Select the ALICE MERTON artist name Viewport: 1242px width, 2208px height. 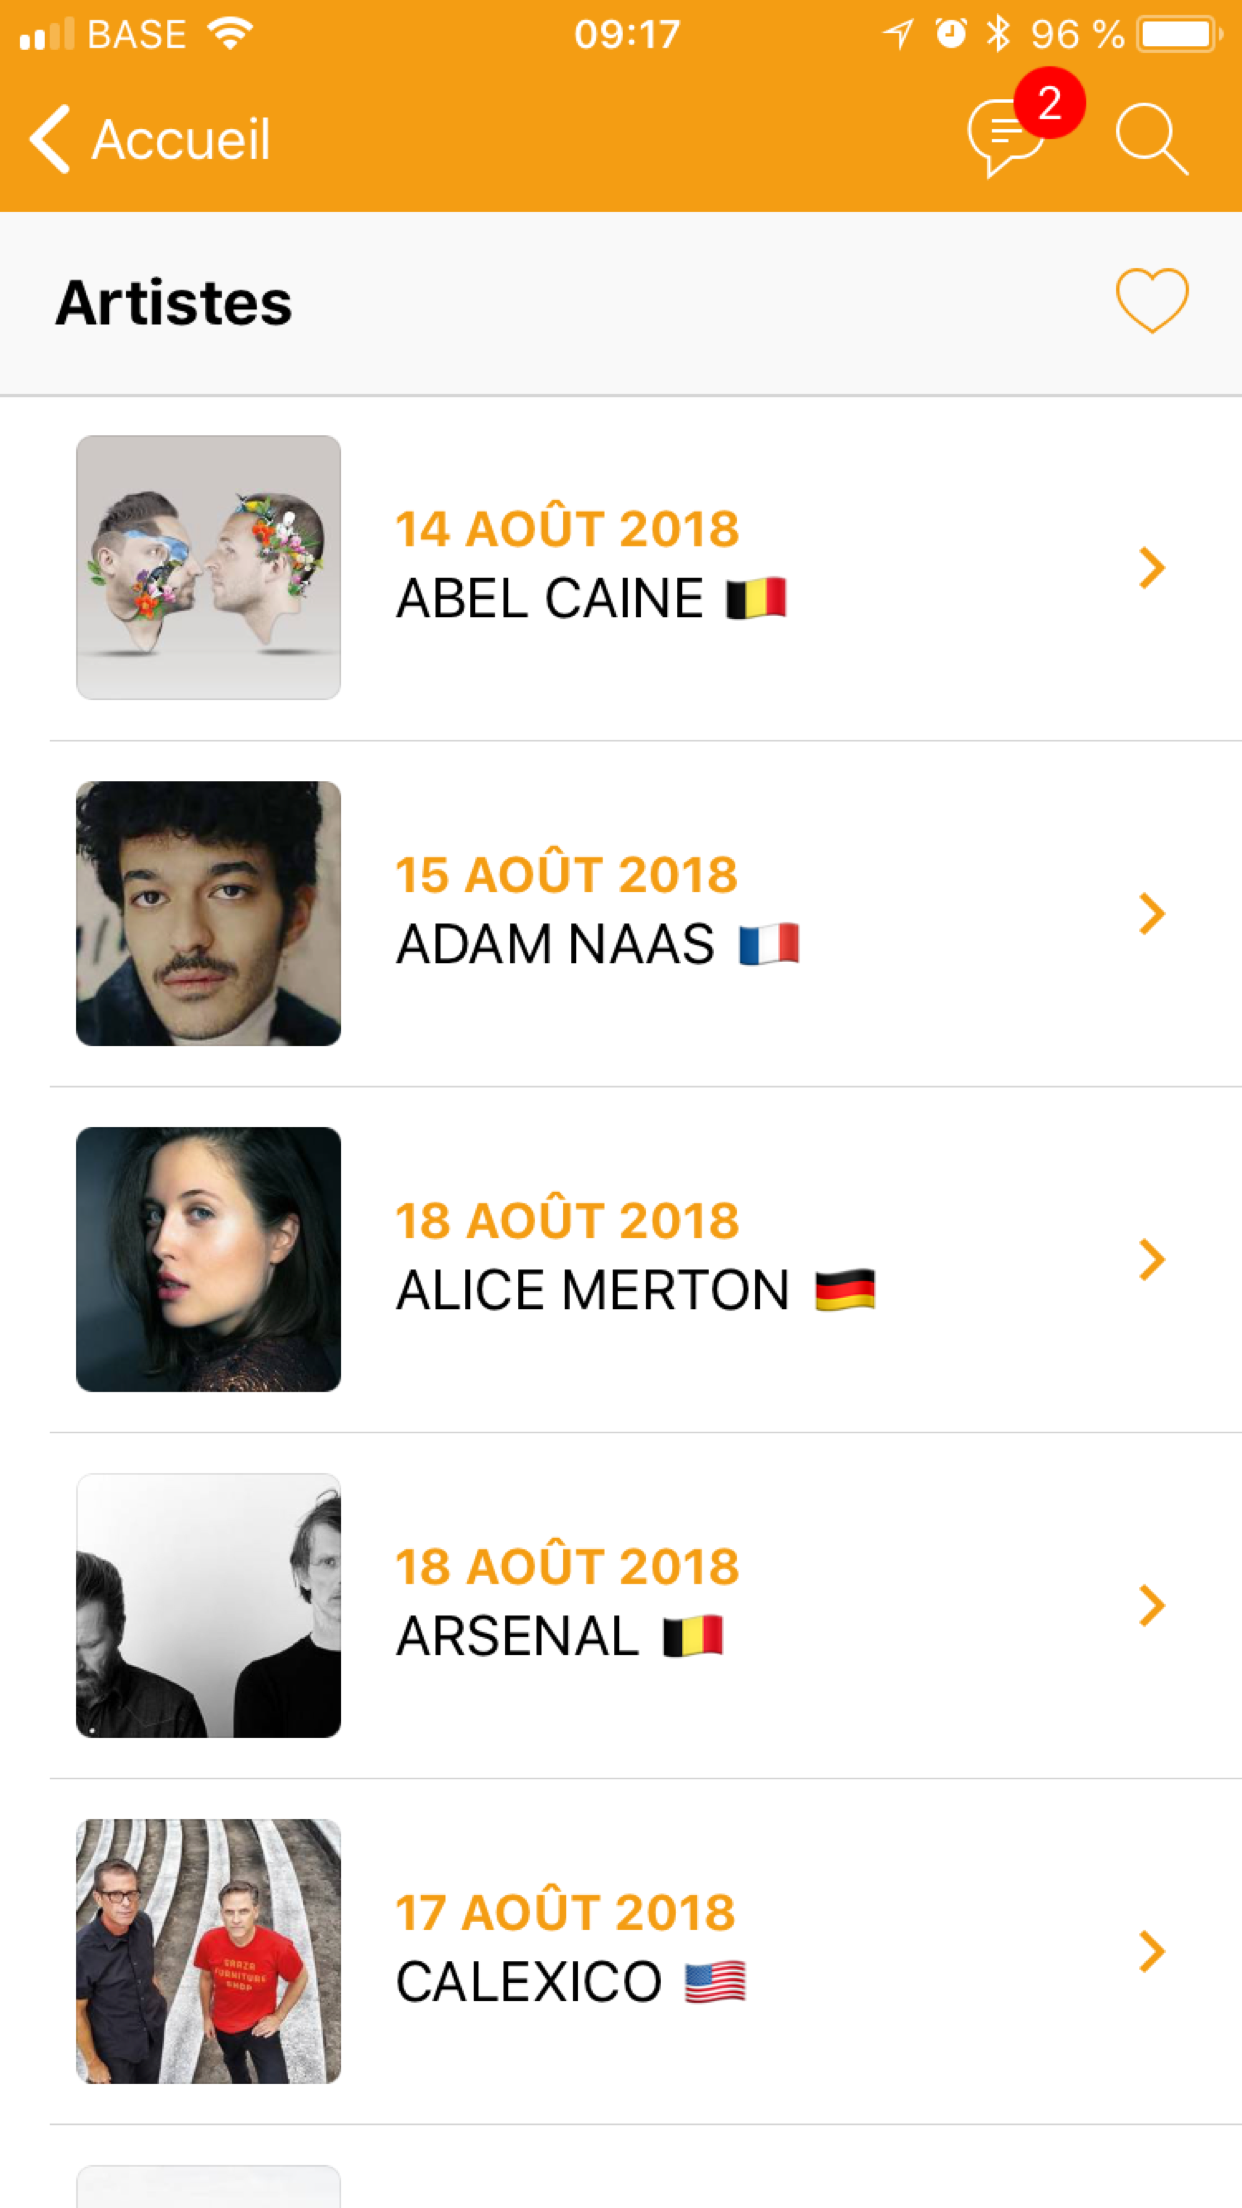(593, 1290)
